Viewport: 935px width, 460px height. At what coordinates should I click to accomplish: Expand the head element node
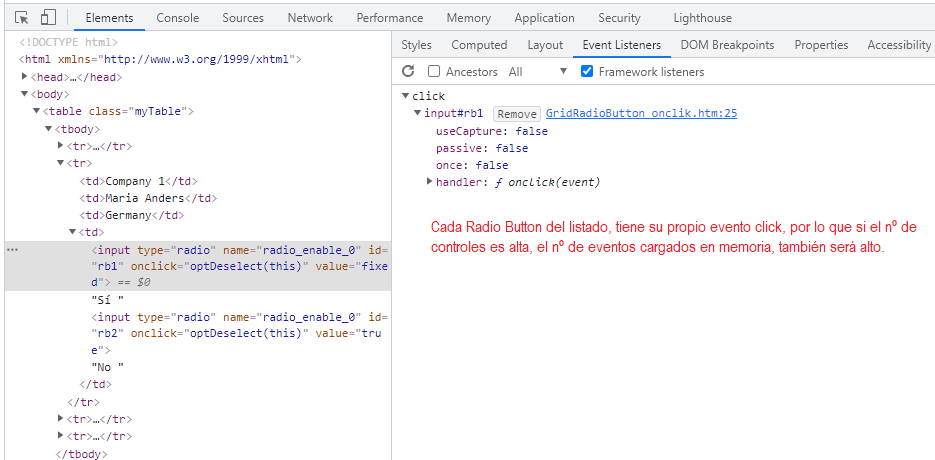(x=25, y=77)
